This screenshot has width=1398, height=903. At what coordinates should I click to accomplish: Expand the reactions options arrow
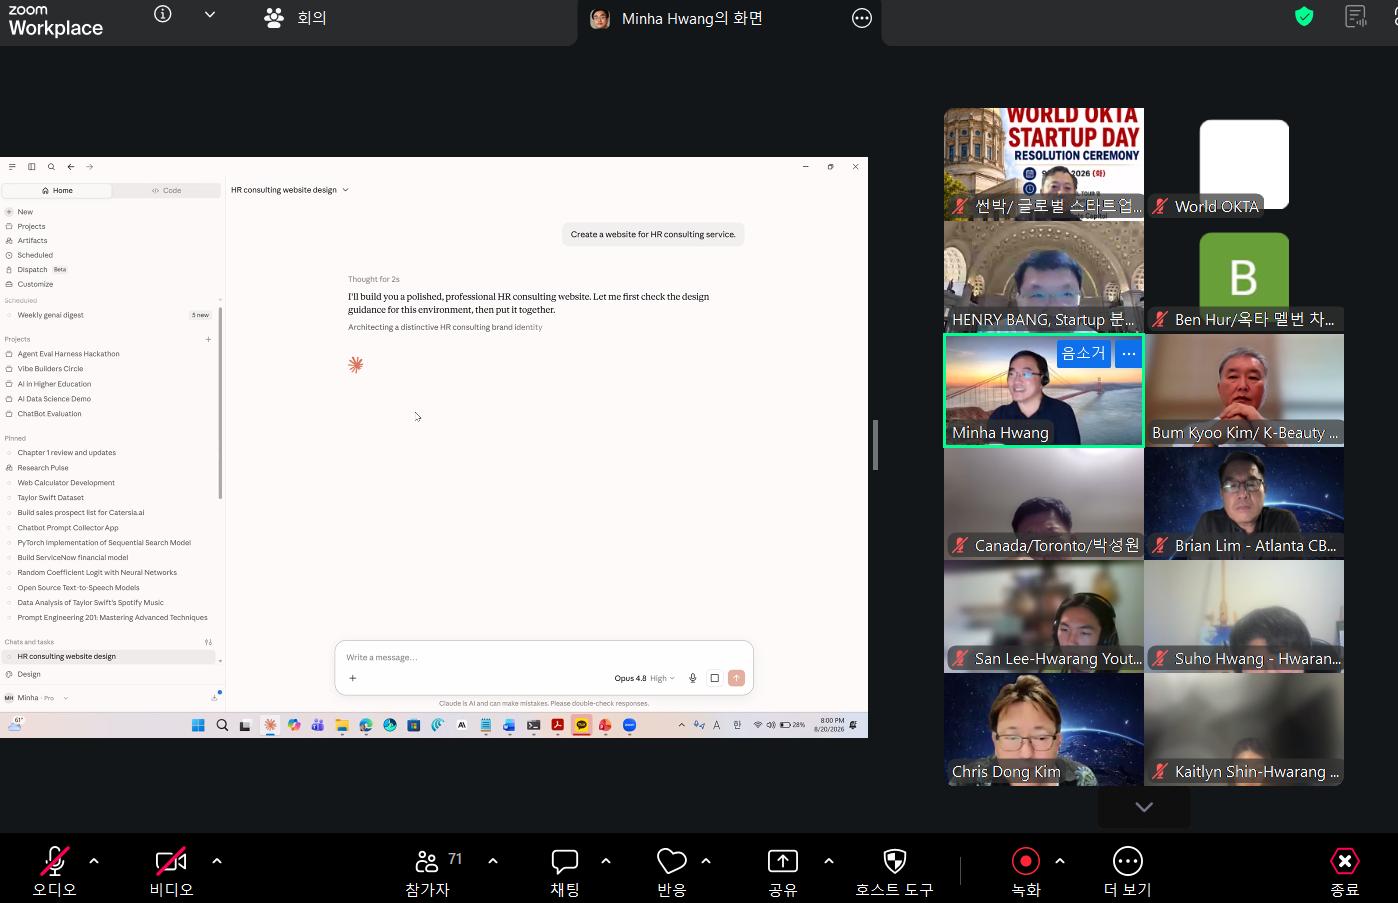706,860
